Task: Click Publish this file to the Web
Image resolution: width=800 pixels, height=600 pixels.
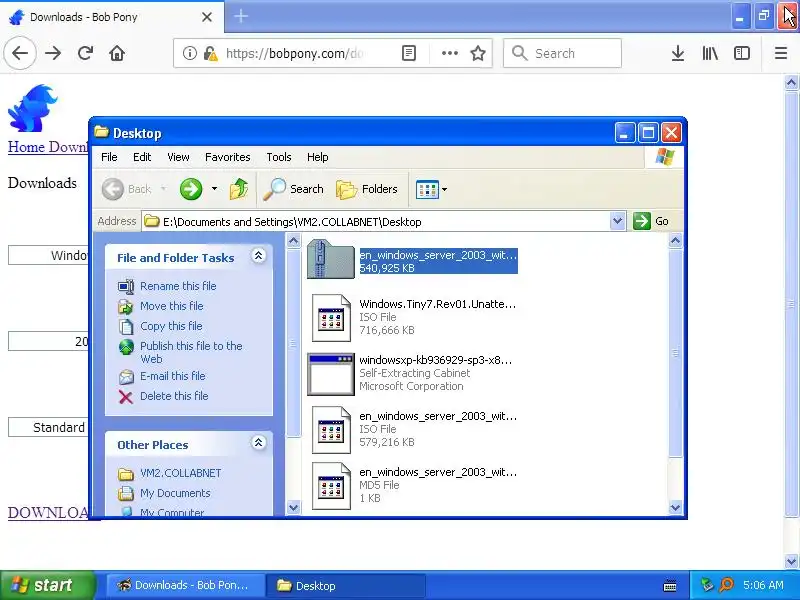Action: click(x=191, y=352)
